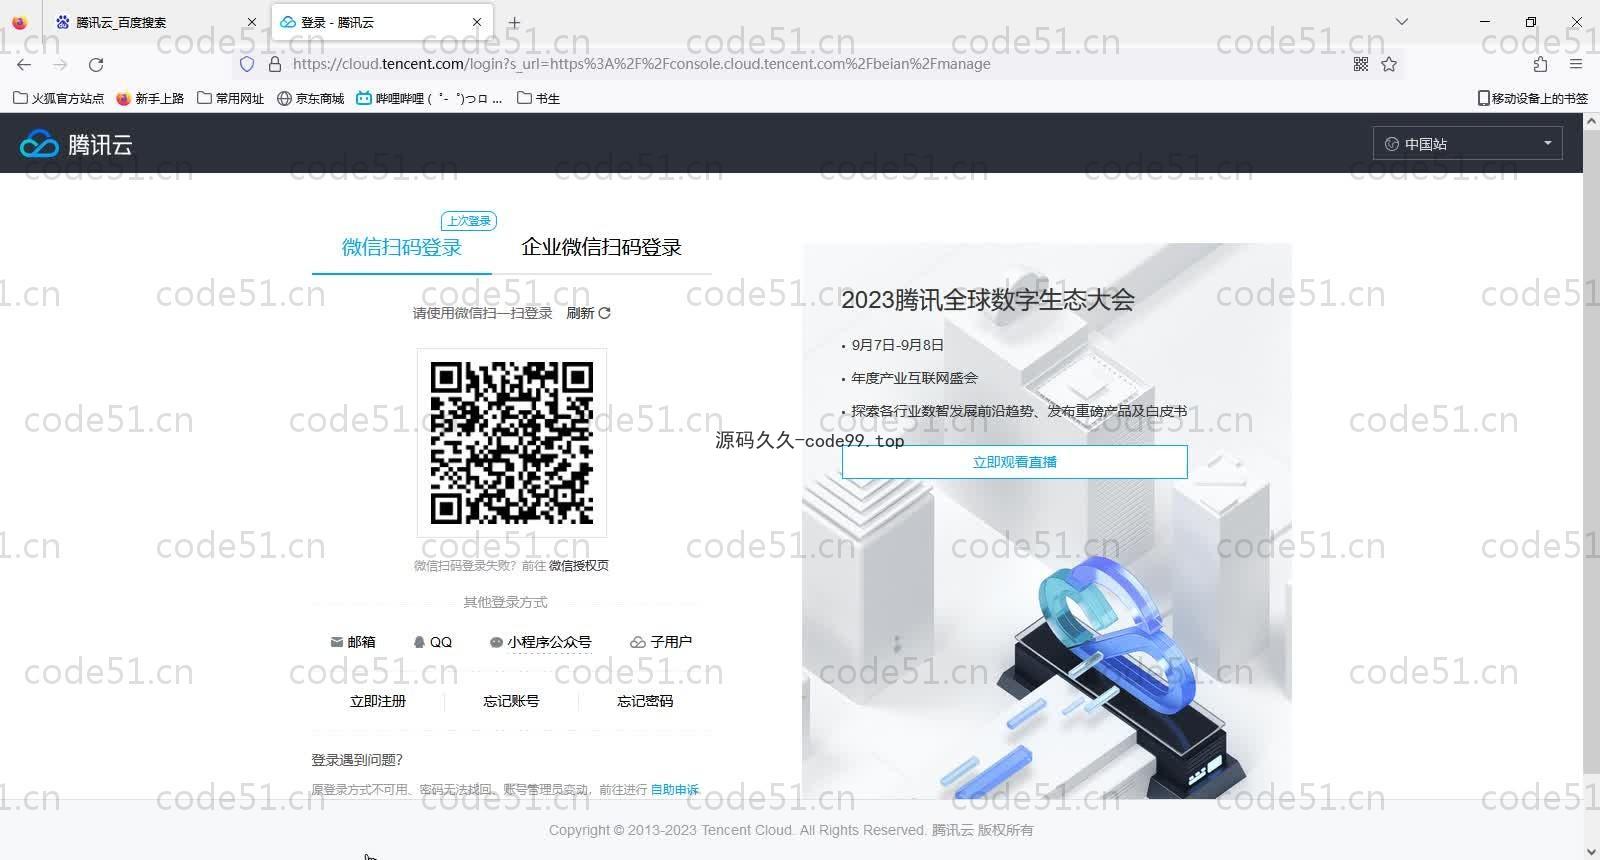Open the extensions icon in toolbar
This screenshot has width=1600, height=860.
[x=1540, y=64]
